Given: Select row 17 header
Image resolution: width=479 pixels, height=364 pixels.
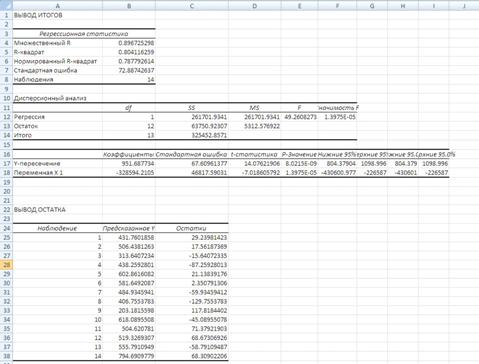Looking at the screenshot, I should (x=6, y=164).
